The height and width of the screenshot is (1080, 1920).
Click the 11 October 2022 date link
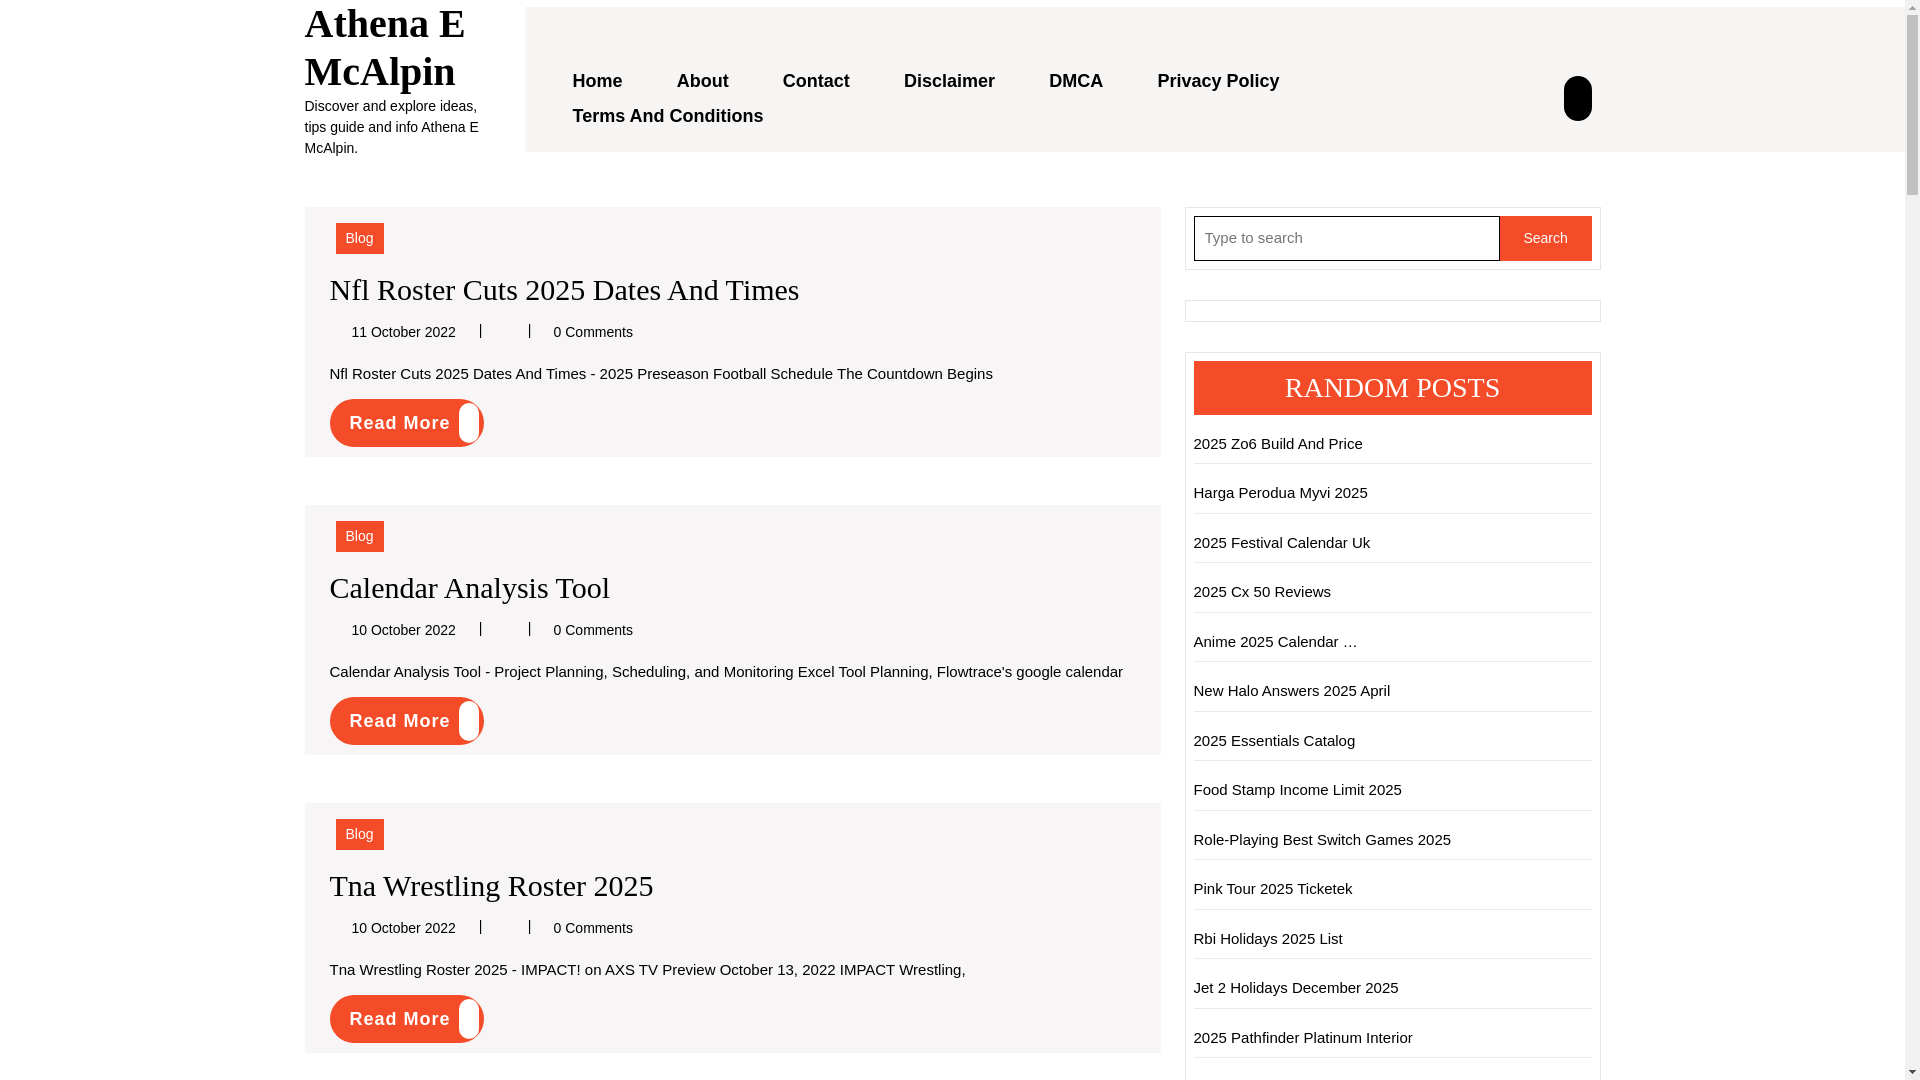click(x=403, y=332)
